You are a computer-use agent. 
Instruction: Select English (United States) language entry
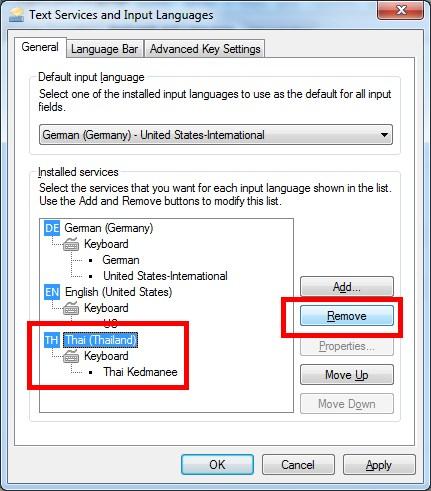118,292
